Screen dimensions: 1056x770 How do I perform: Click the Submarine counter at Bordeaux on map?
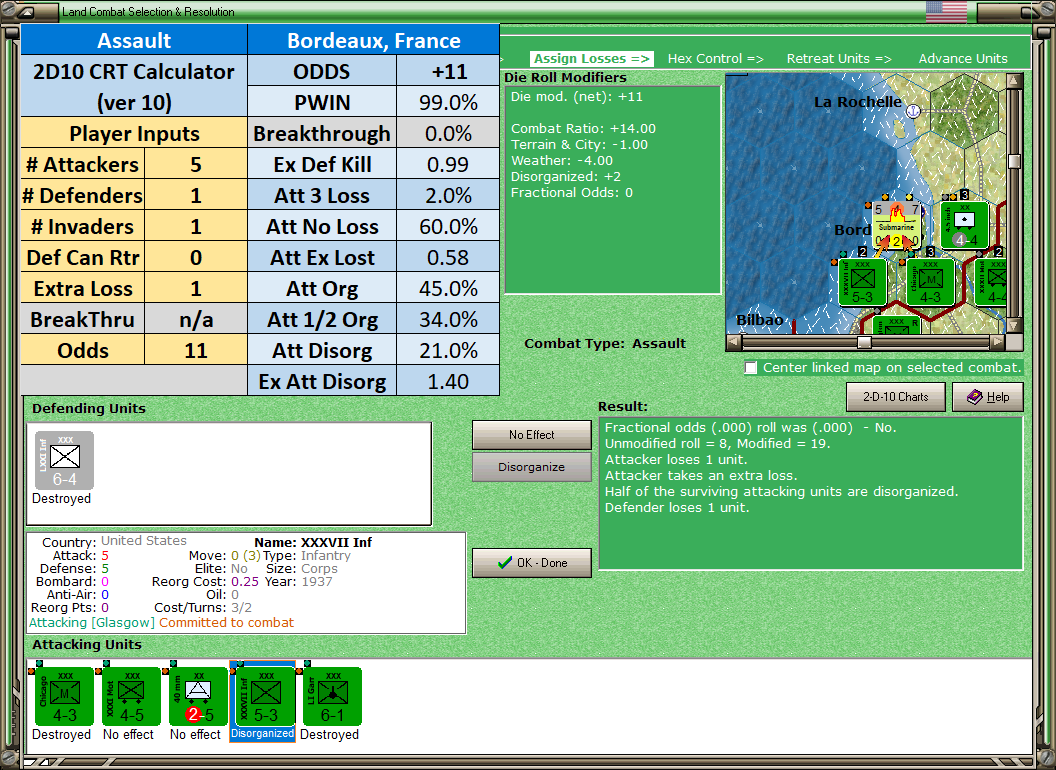click(896, 226)
